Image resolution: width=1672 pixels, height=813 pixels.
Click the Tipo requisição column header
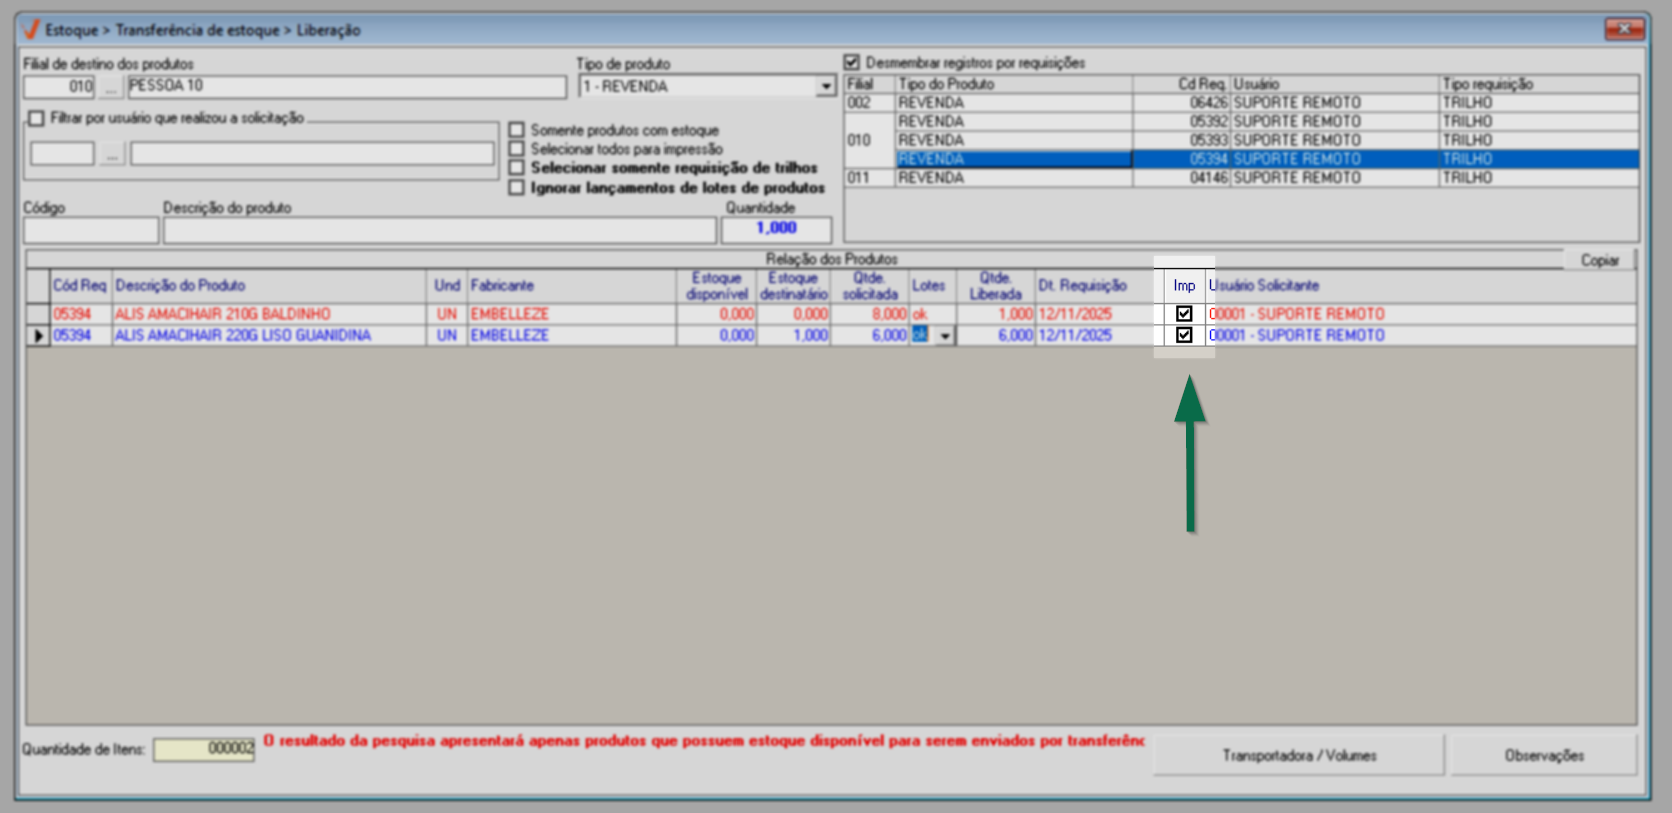[x=1539, y=84]
